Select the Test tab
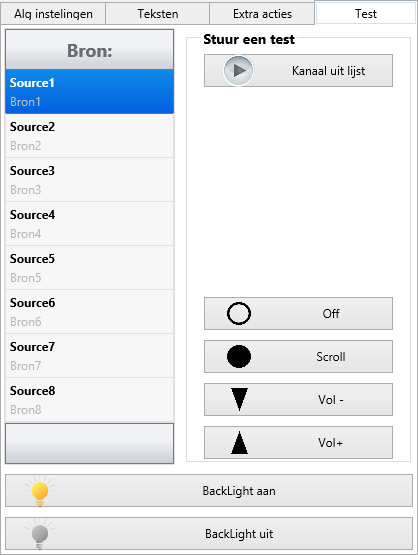Screen dimensions: 418x555 pos(366,13)
